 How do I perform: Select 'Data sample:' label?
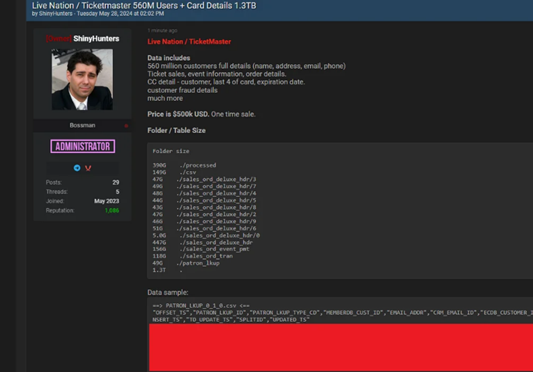coord(168,292)
